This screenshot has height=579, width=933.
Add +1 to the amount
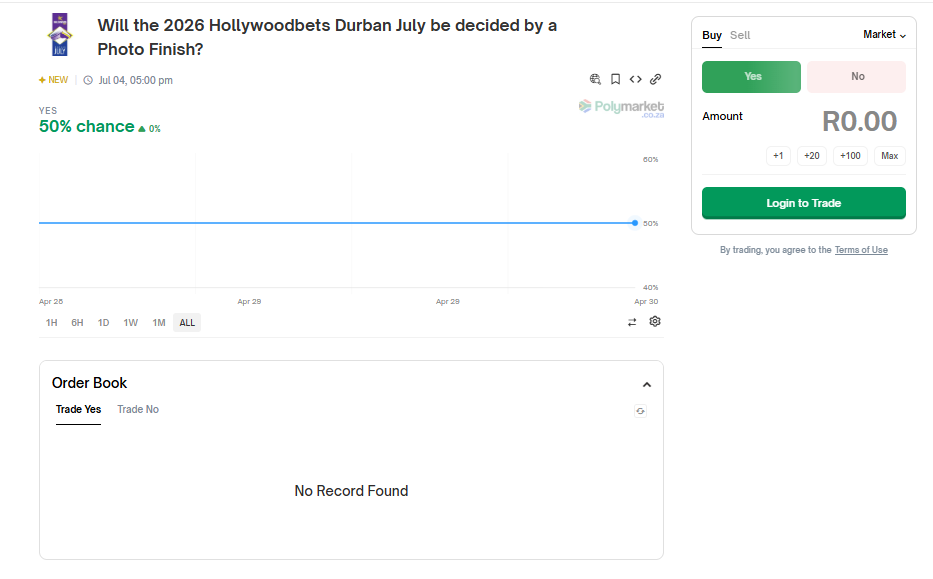click(x=778, y=156)
